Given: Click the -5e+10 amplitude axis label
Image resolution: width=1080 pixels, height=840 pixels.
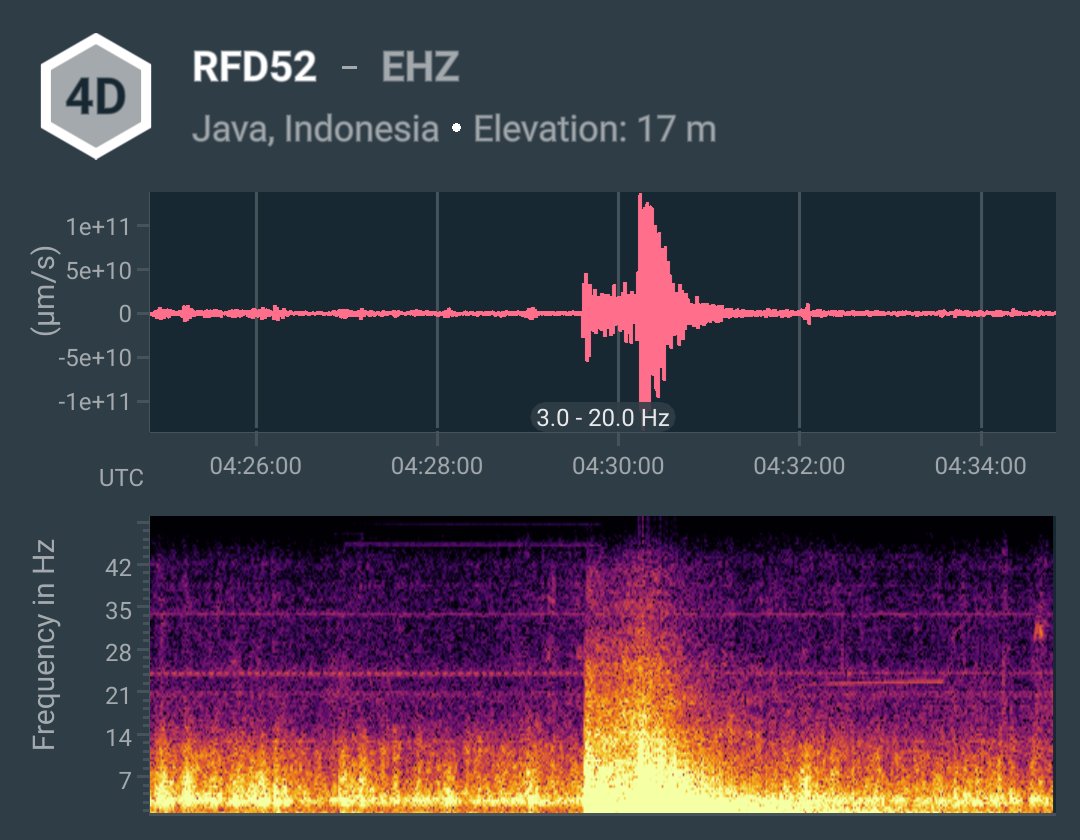Looking at the screenshot, I should 95,357.
